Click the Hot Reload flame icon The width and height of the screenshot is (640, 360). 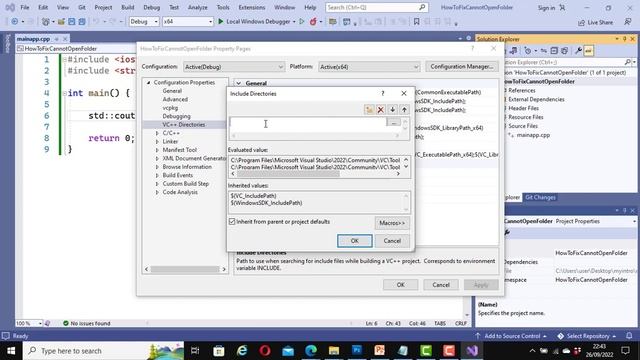click(313, 21)
